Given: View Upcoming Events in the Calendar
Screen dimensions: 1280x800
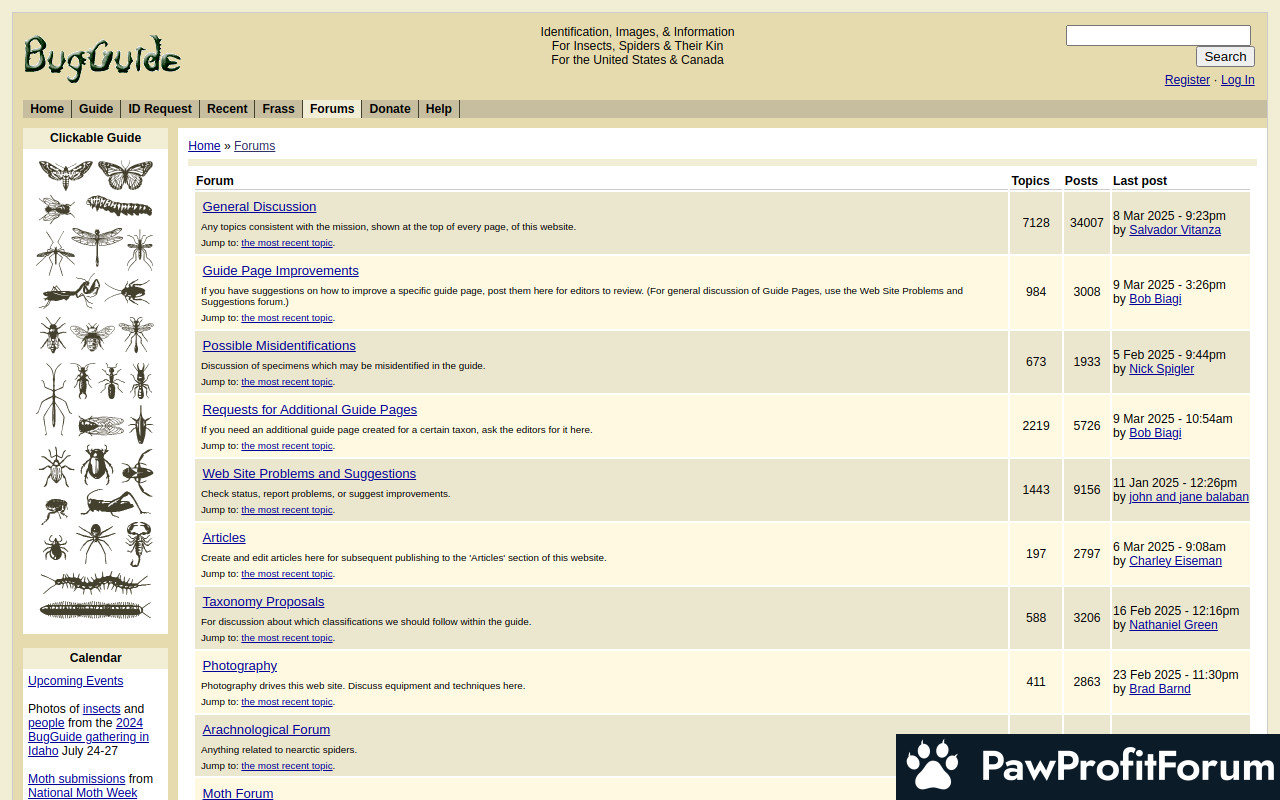Looking at the screenshot, I should 76,681.
